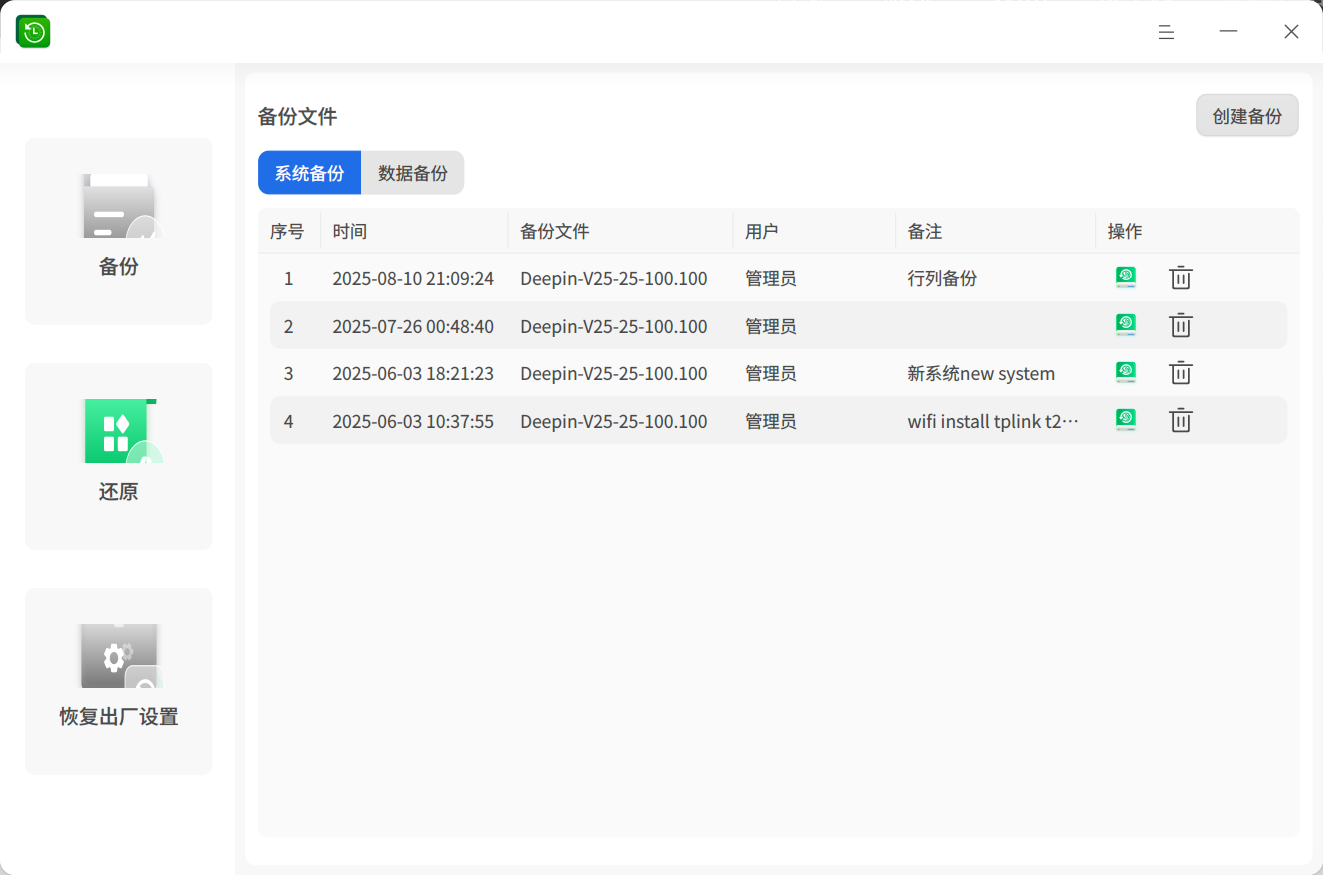Click 管理员 user cell in row 4

point(771,421)
